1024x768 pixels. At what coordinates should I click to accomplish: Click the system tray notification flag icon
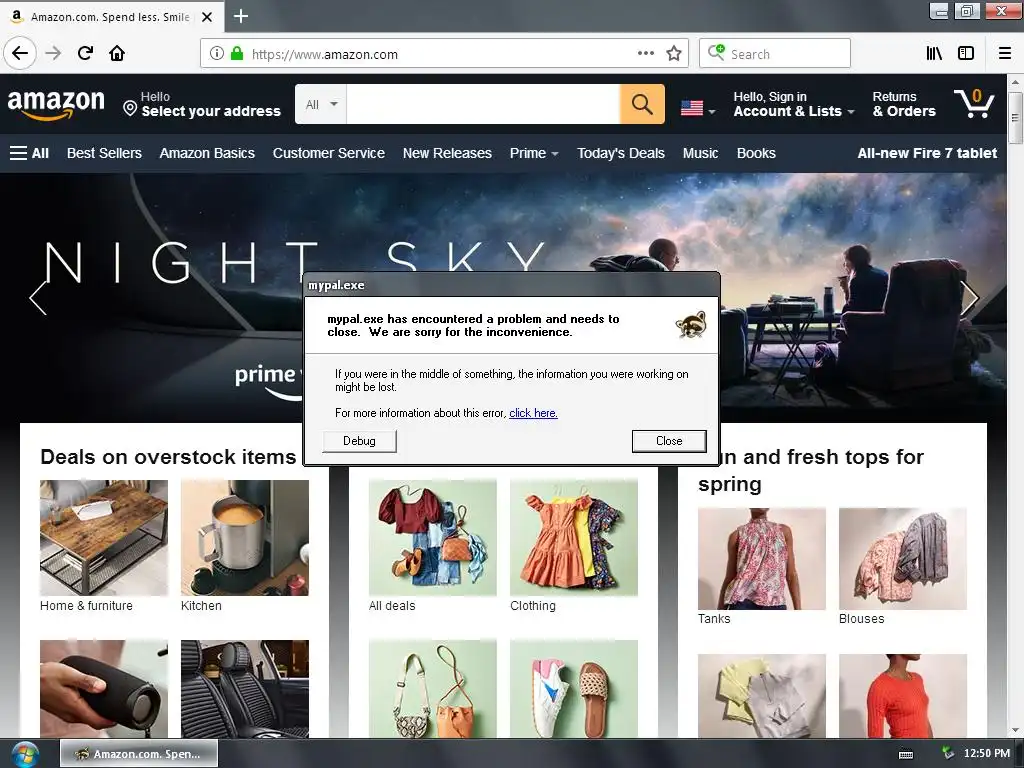[948, 754]
